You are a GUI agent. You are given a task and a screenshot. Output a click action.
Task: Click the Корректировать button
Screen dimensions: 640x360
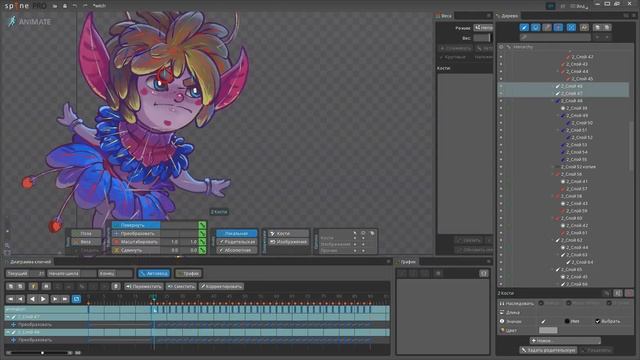point(222,286)
